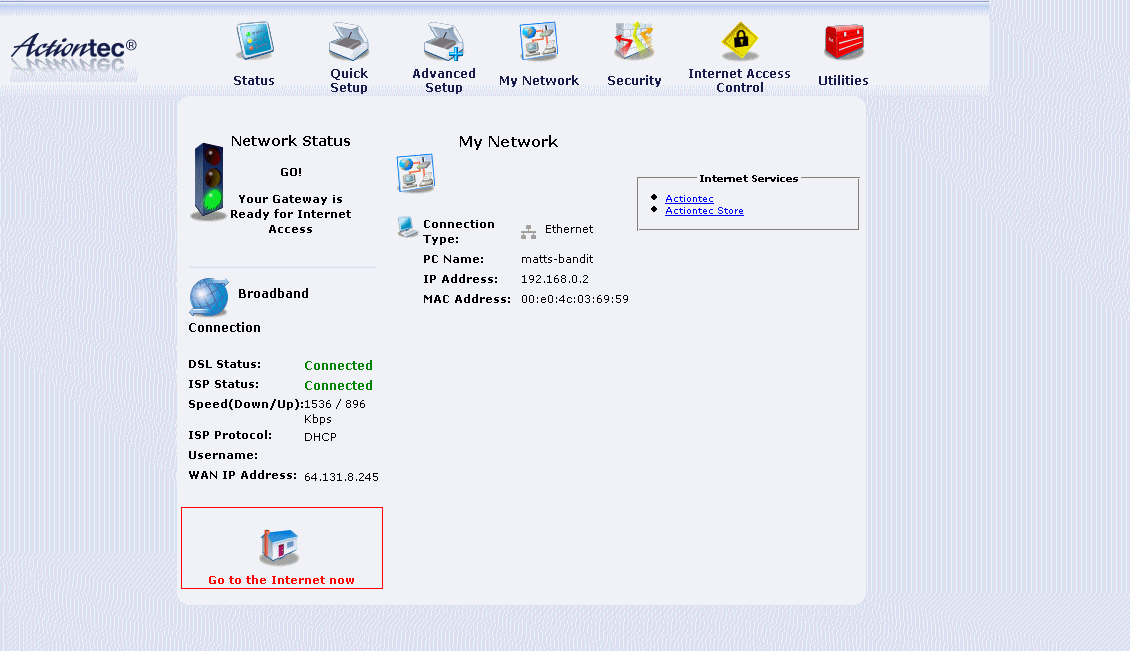The image size is (1130, 651).
Task: Select the Utilities menu label
Action: [843, 81]
